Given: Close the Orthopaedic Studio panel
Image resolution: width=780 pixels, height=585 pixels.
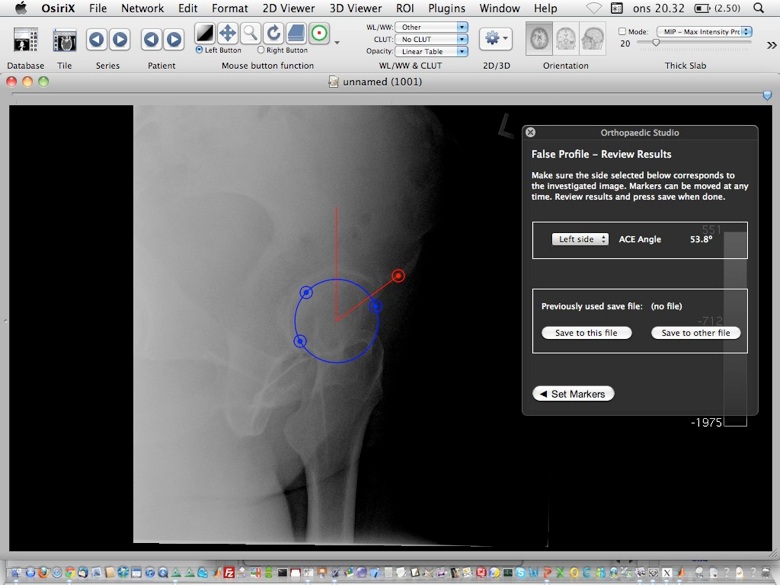Looking at the screenshot, I should (530, 132).
